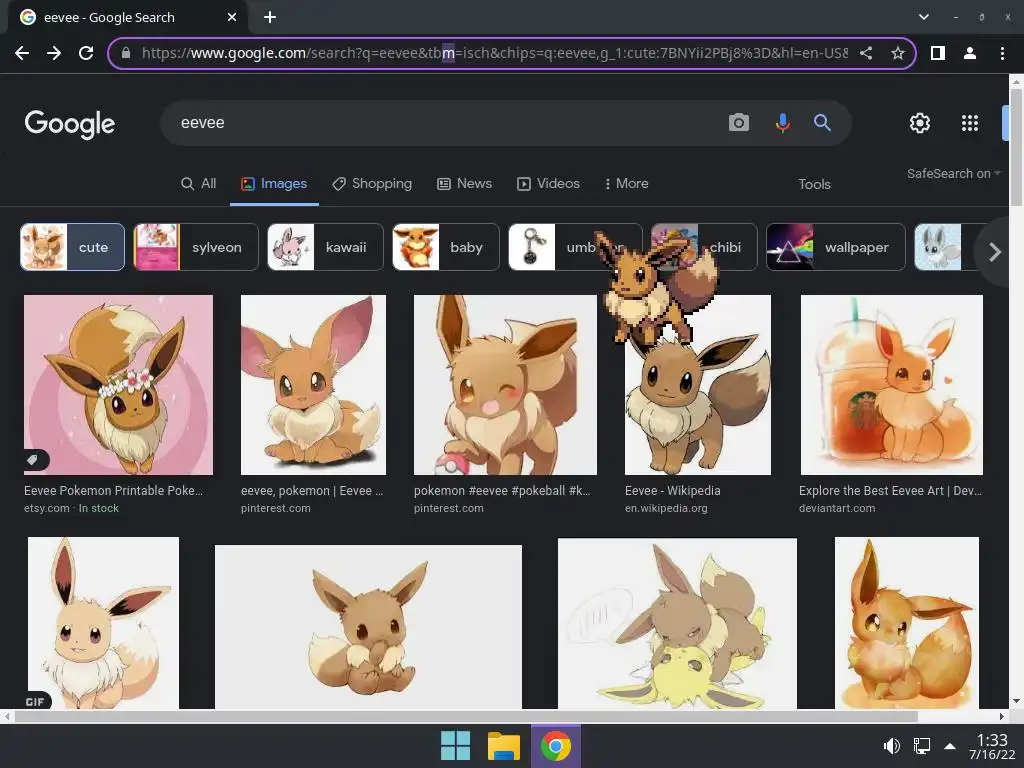Click the horizontal scrollbar thumb
Image resolution: width=1024 pixels, height=768 pixels.
466,716
